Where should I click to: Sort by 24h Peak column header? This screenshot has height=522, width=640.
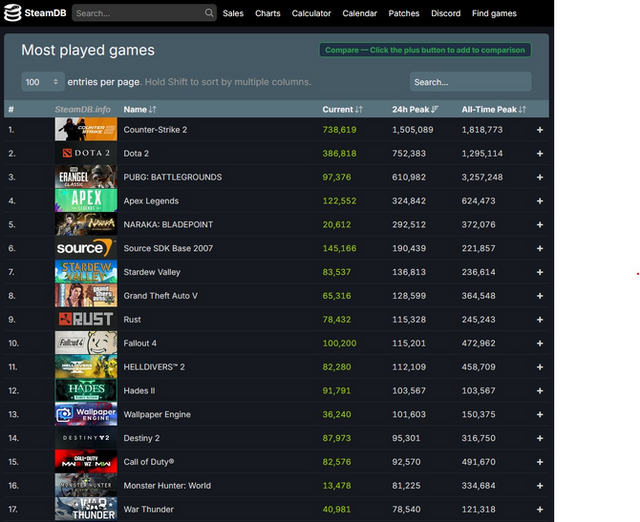click(x=415, y=109)
